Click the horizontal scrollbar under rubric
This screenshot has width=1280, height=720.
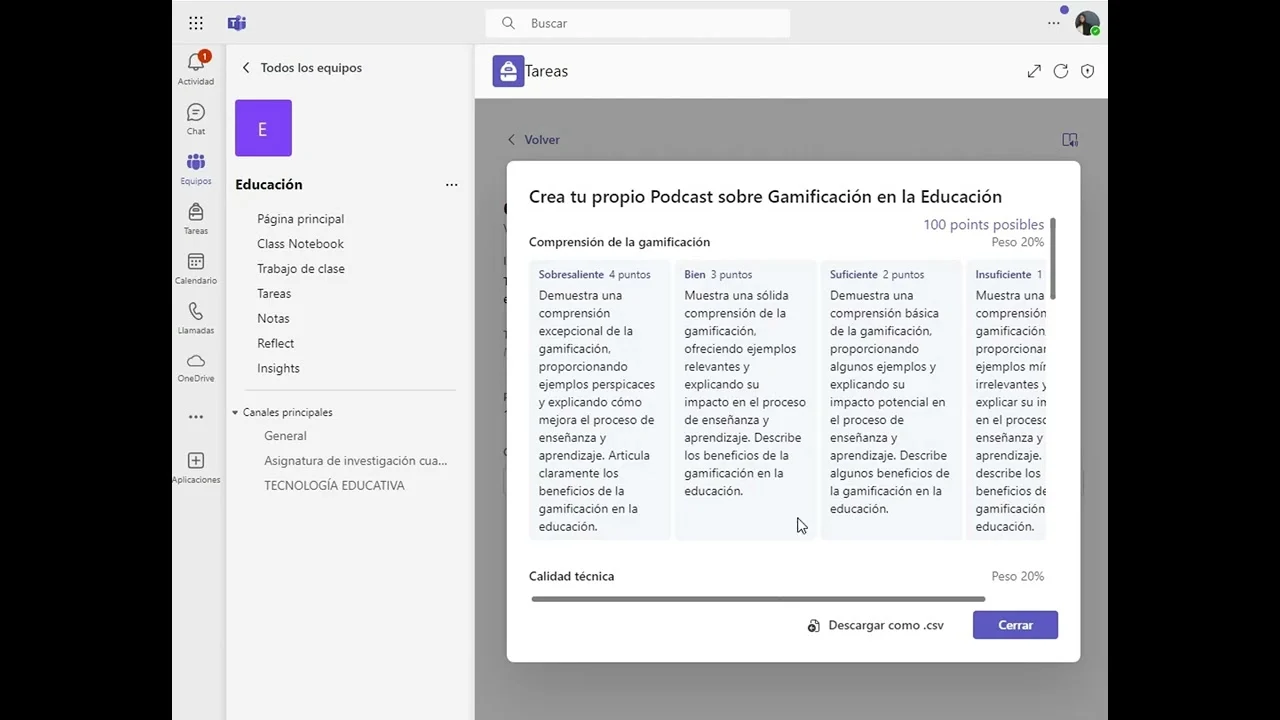coord(758,599)
